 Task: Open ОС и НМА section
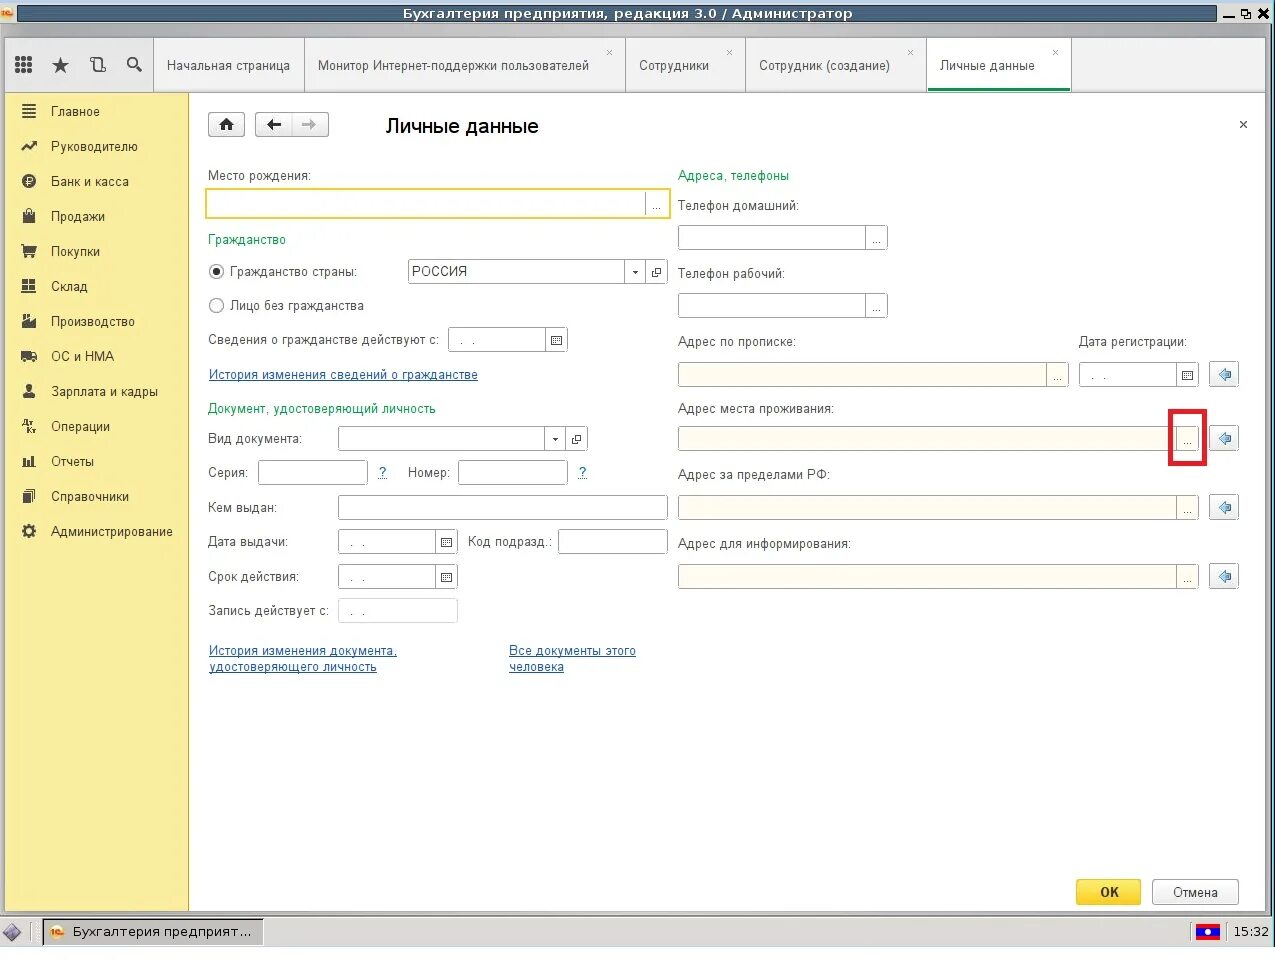click(96, 356)
